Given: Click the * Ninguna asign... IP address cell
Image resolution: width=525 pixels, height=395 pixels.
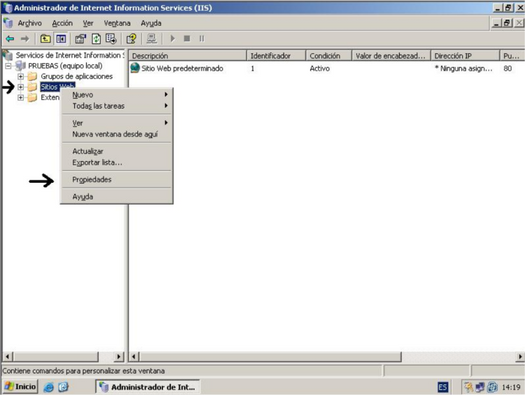Looking at the screenshot, I should coord(463,68).
